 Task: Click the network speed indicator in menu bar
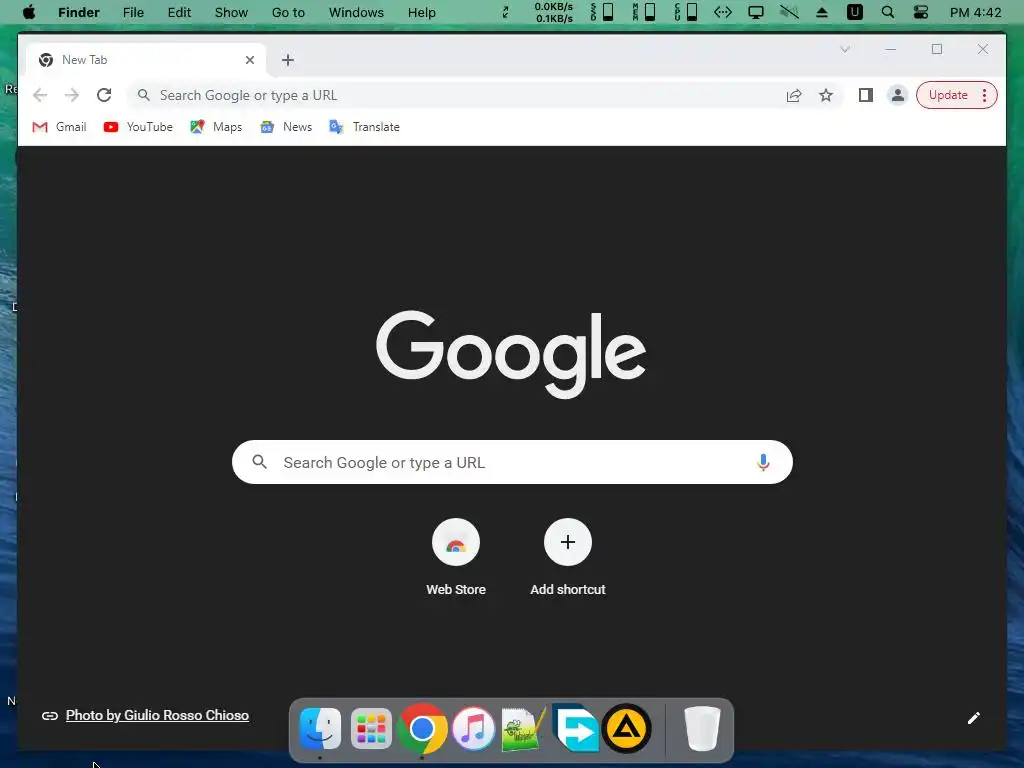pyautogui.click(x=554, y=12)
